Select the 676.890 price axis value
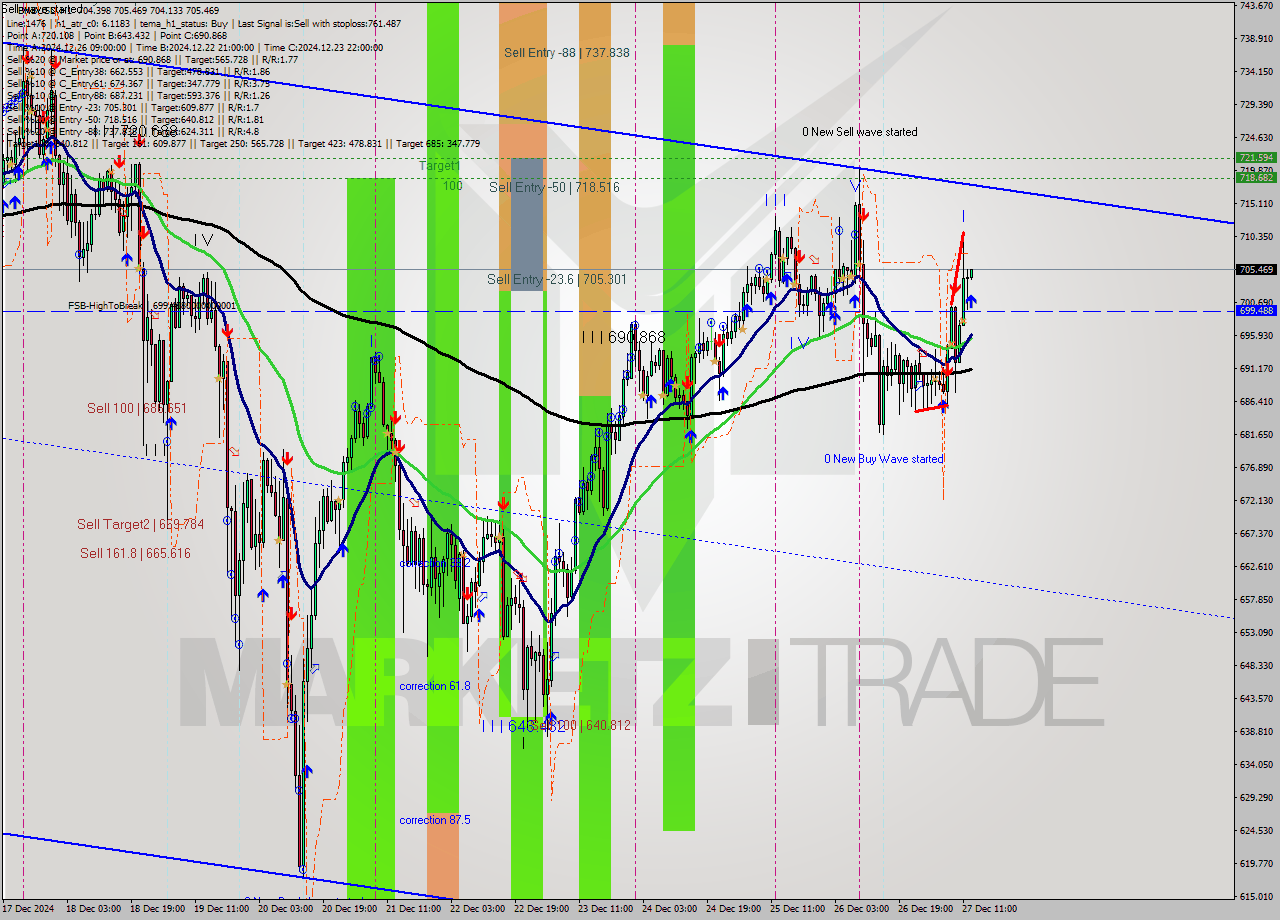This screenshot has width=1280, height=920. 1256,468
